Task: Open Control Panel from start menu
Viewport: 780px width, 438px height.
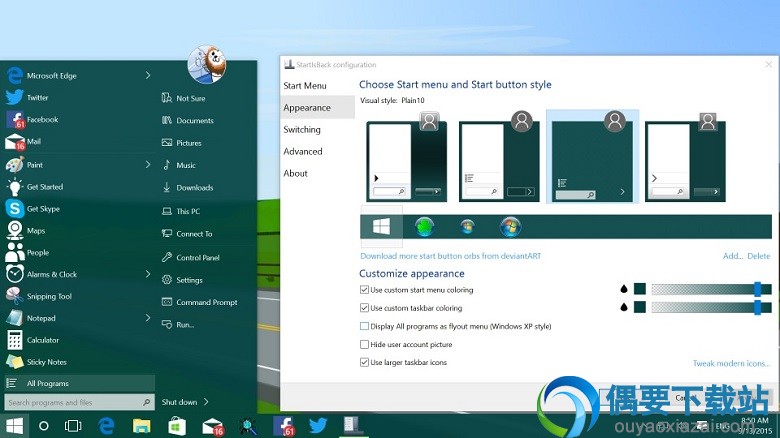Action: pyautogui.click(x=191, y=257)
